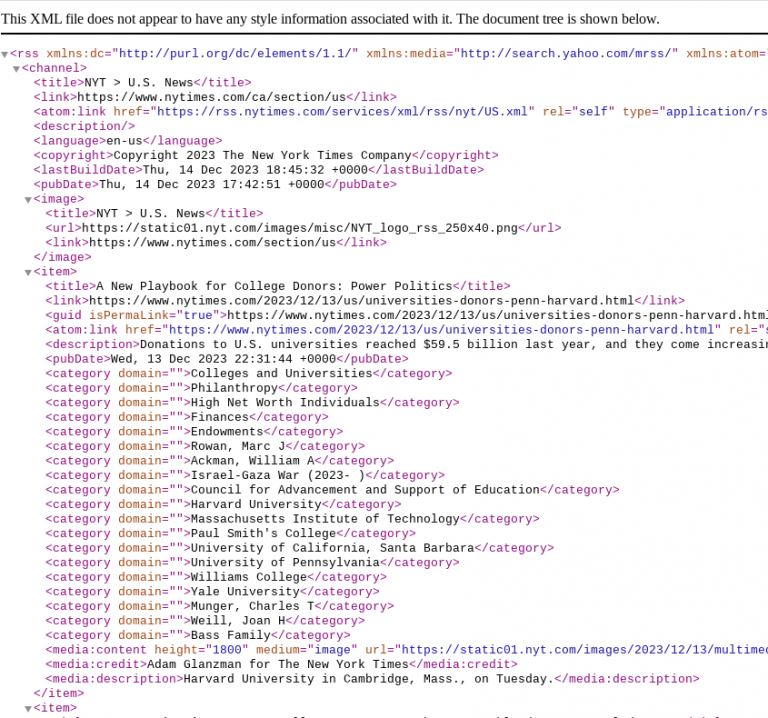Collapse the rss root element triangle
This screenshot has height=718, width=768.
5,54
